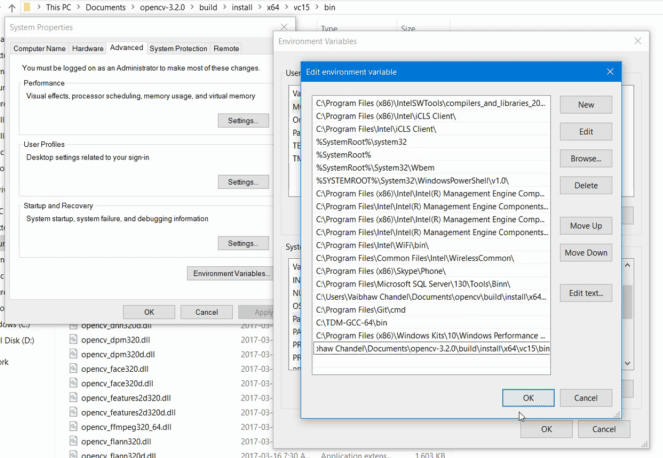Click file icon beside opencv_dpm320.dll

click(73, 340)
